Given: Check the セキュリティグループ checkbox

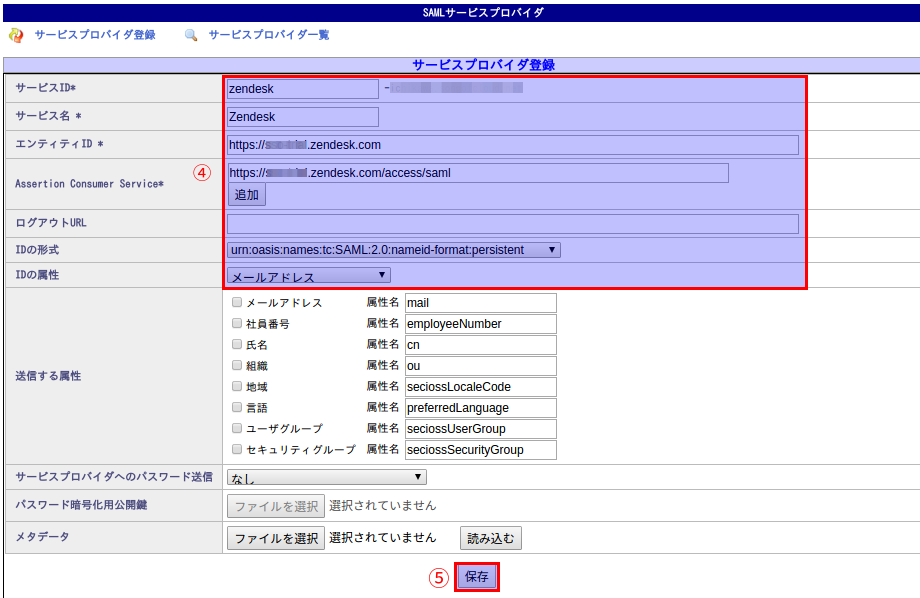Looking at the screenshot, I should coord(237,449).
